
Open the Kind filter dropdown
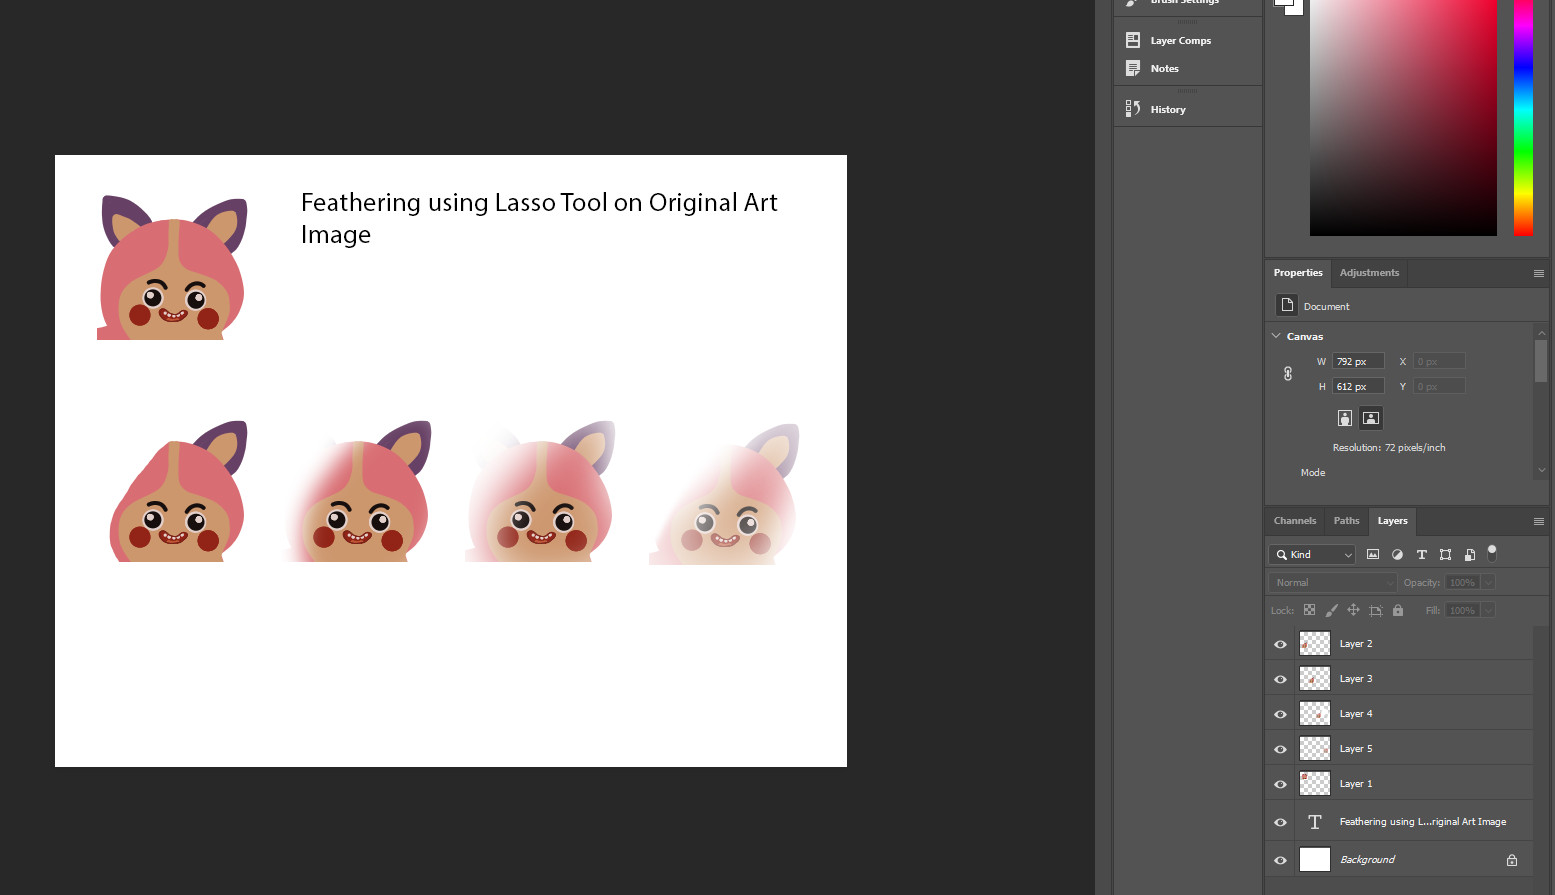pos(1312,554)
